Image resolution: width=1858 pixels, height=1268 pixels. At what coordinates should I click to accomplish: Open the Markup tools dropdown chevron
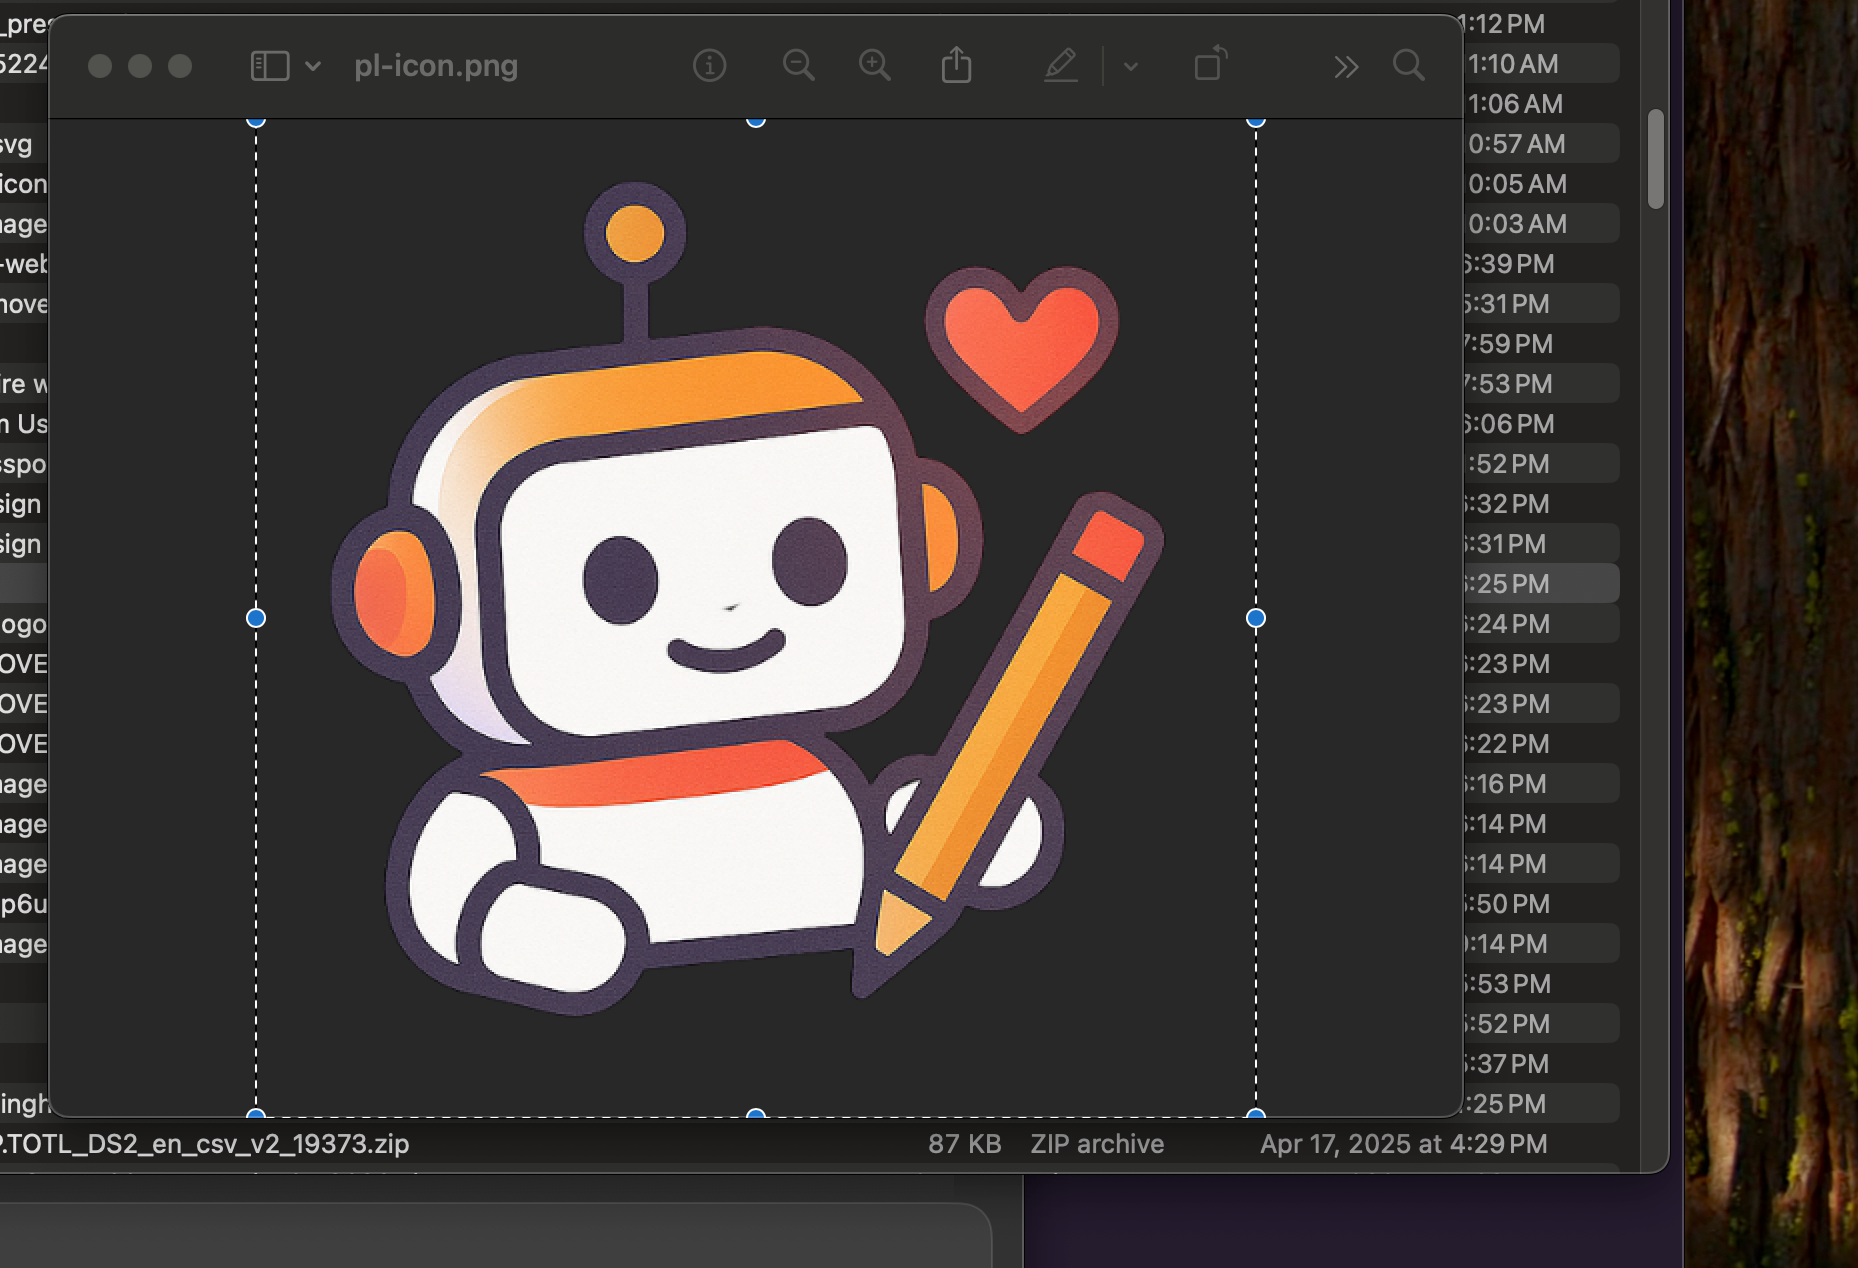coord(1131,66)
